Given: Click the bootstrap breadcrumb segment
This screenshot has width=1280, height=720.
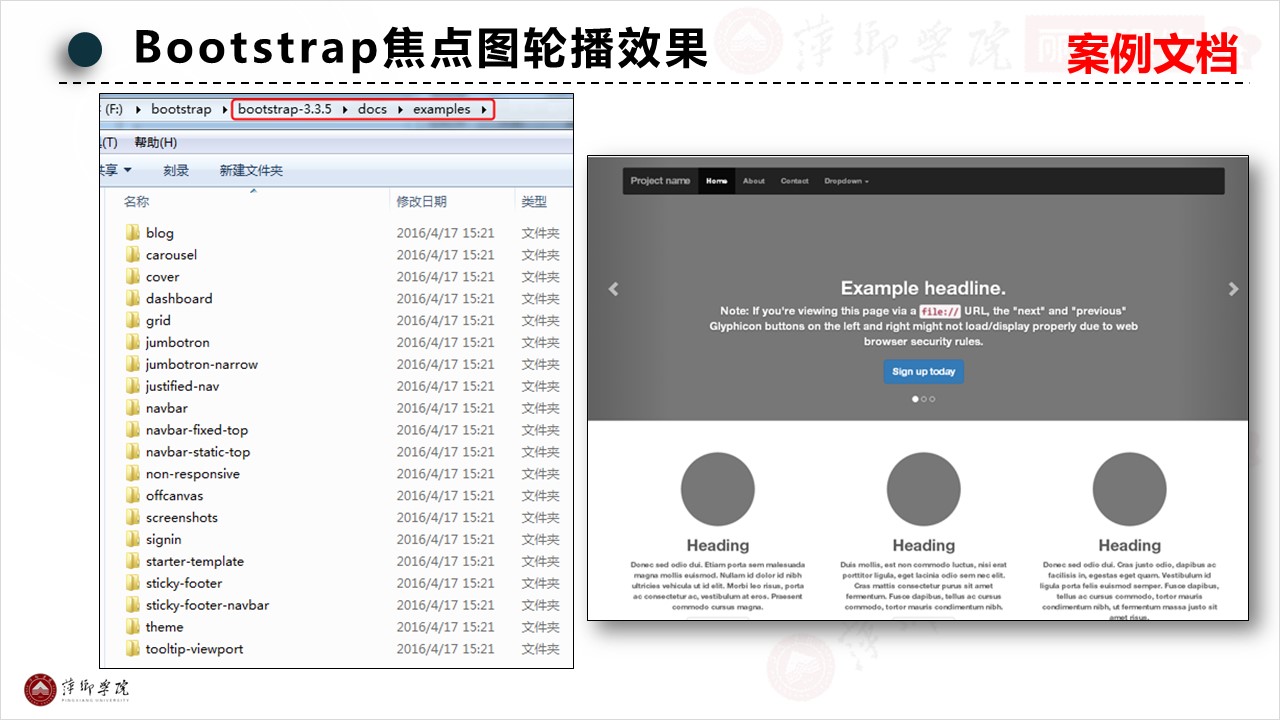Looking at the screenshot, I should click(x=181, y=109).
